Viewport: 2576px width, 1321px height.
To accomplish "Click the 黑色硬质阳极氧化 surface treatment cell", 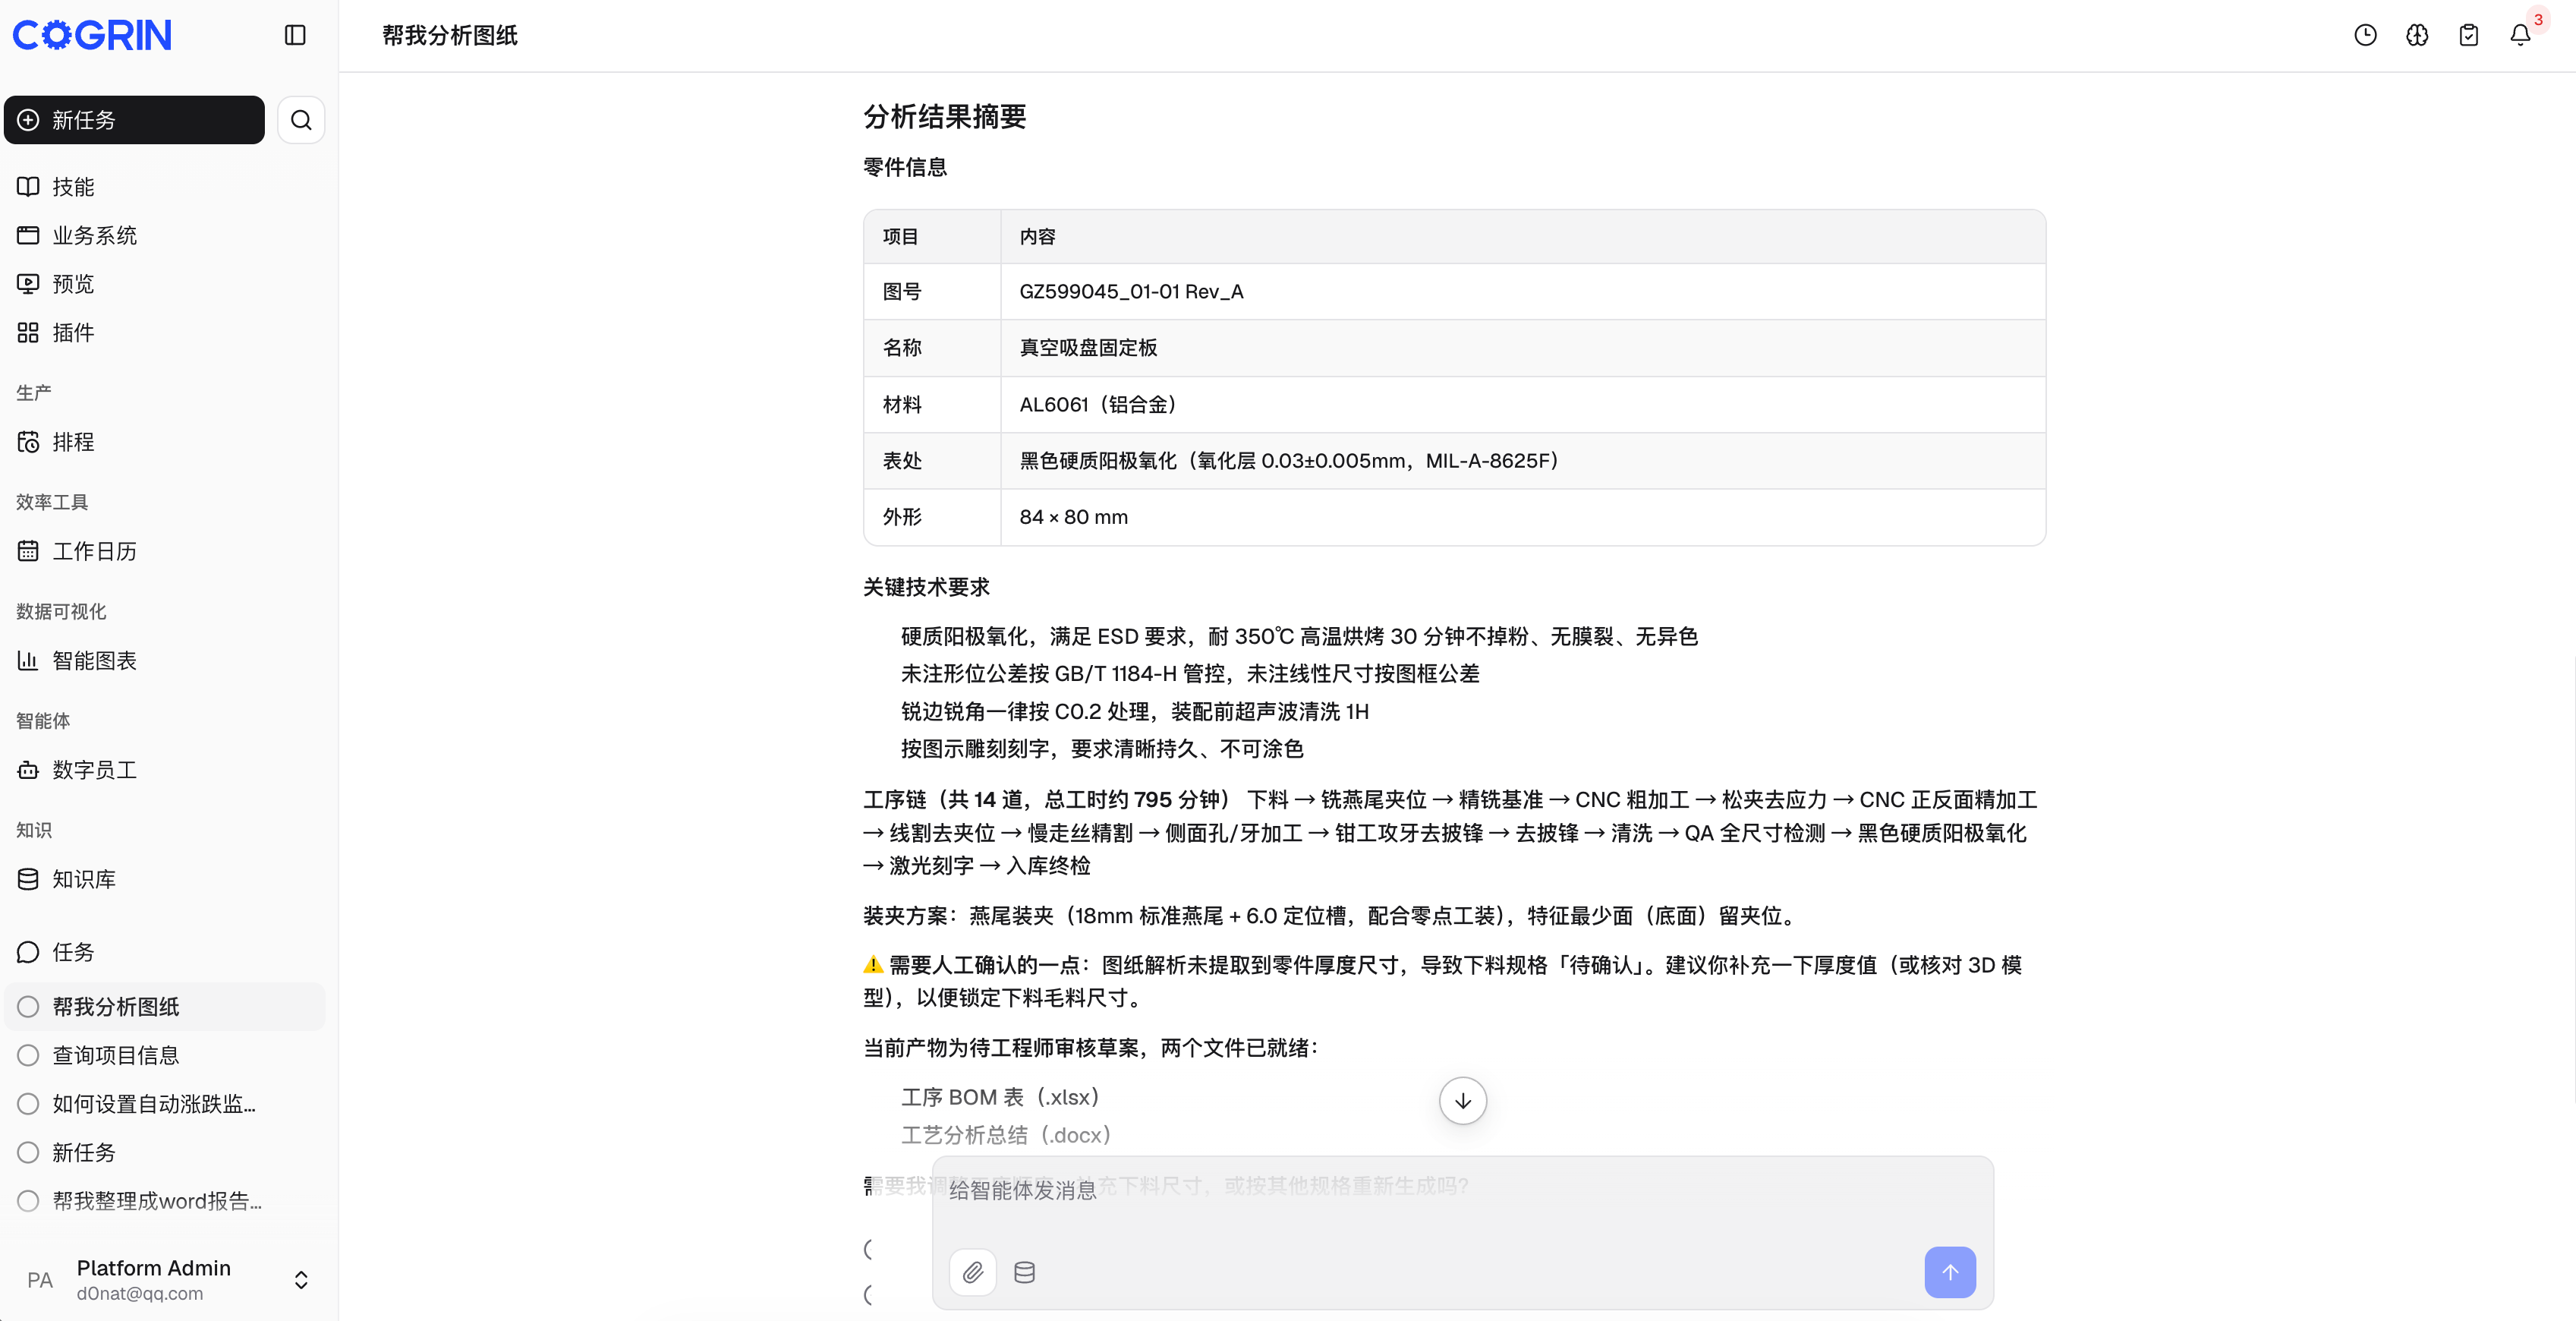I will click(1523, 461).
